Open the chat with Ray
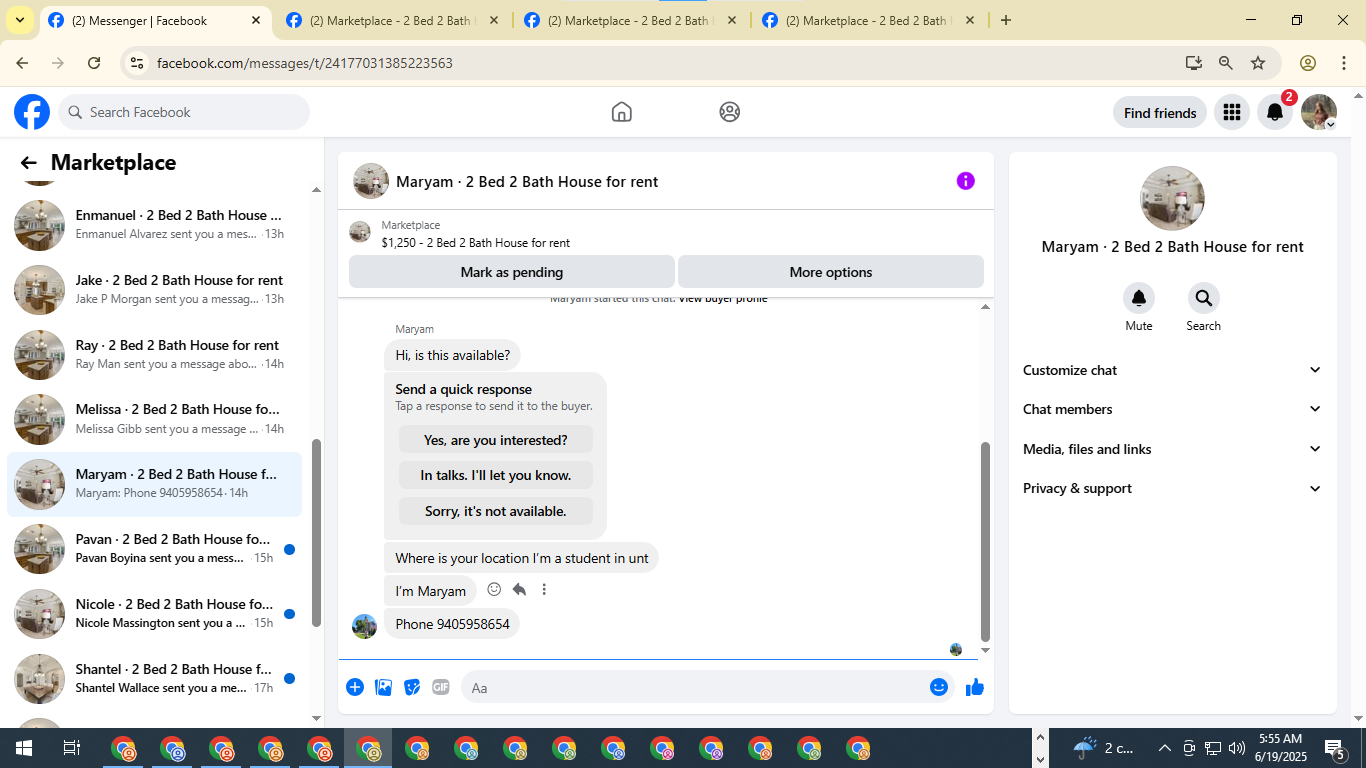The width and height of the screenshot is (1366, 768). click(155, 355)
